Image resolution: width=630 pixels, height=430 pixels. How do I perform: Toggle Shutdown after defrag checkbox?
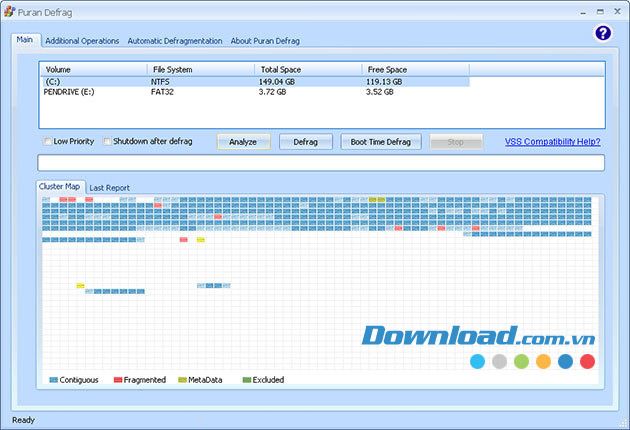point(107,141)
